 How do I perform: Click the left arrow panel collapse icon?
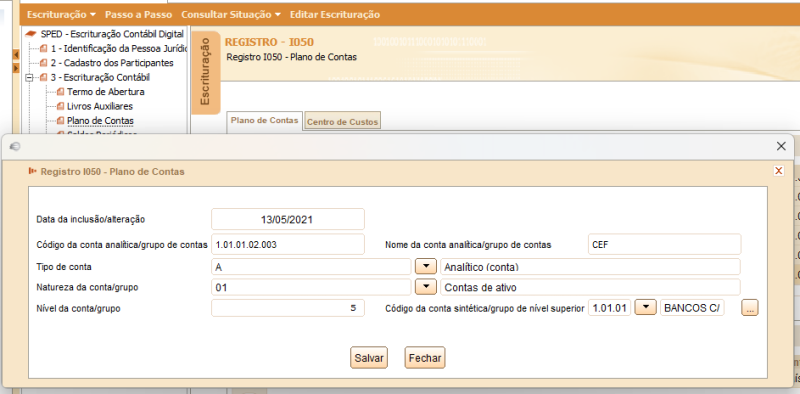point(16,55)
